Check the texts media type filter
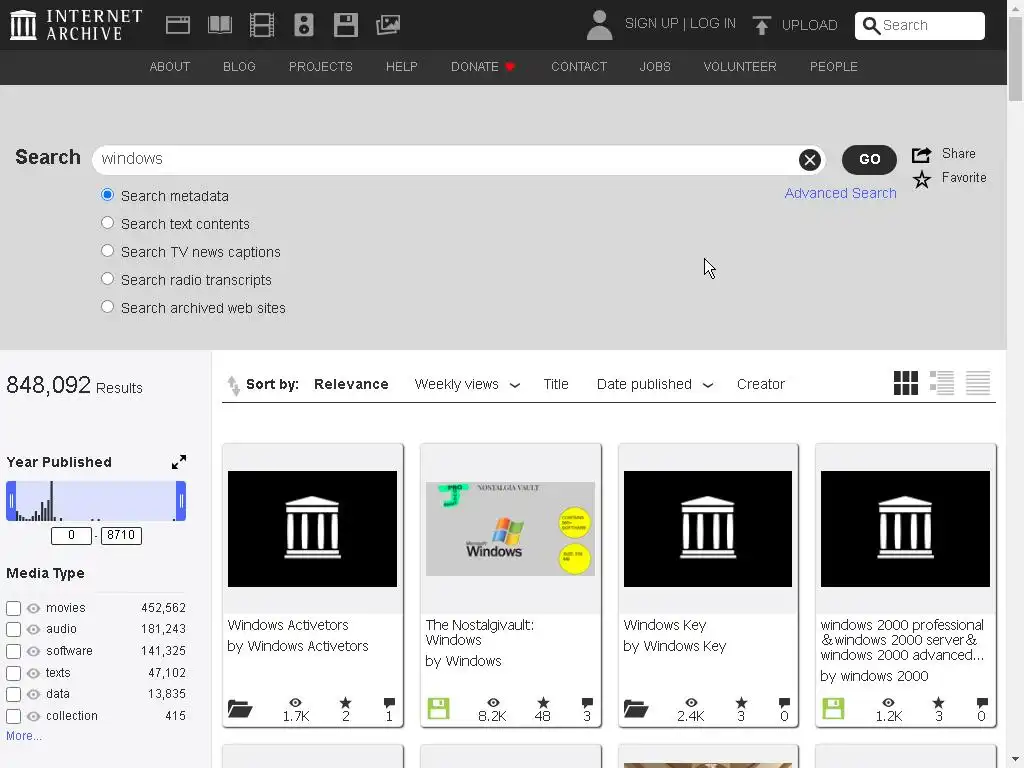 (13, 673)
